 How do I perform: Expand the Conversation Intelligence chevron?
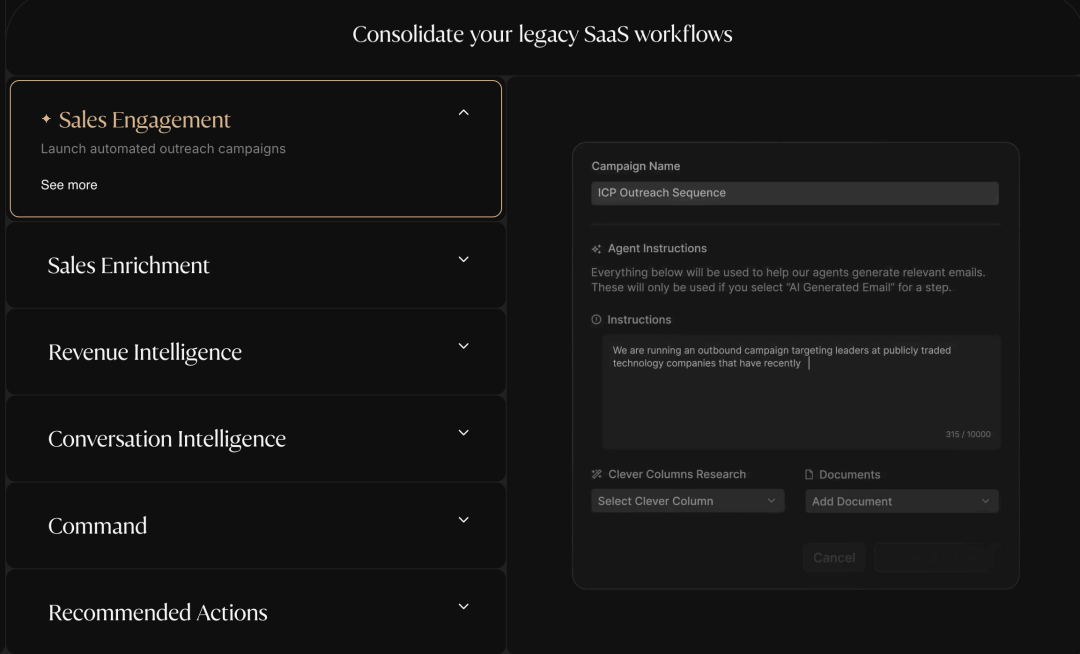463,433
